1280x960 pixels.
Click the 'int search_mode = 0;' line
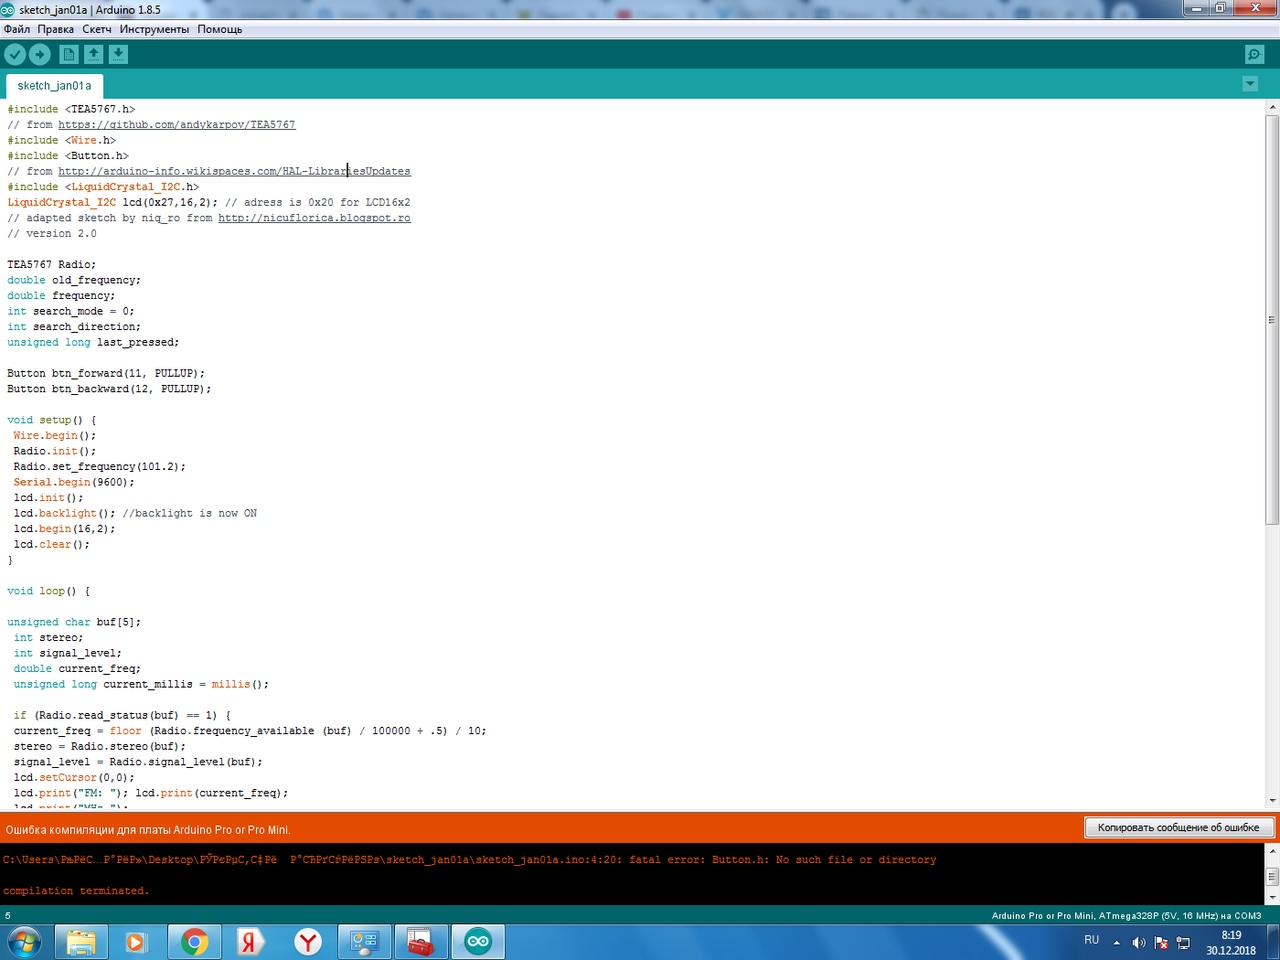coord(71,311)
